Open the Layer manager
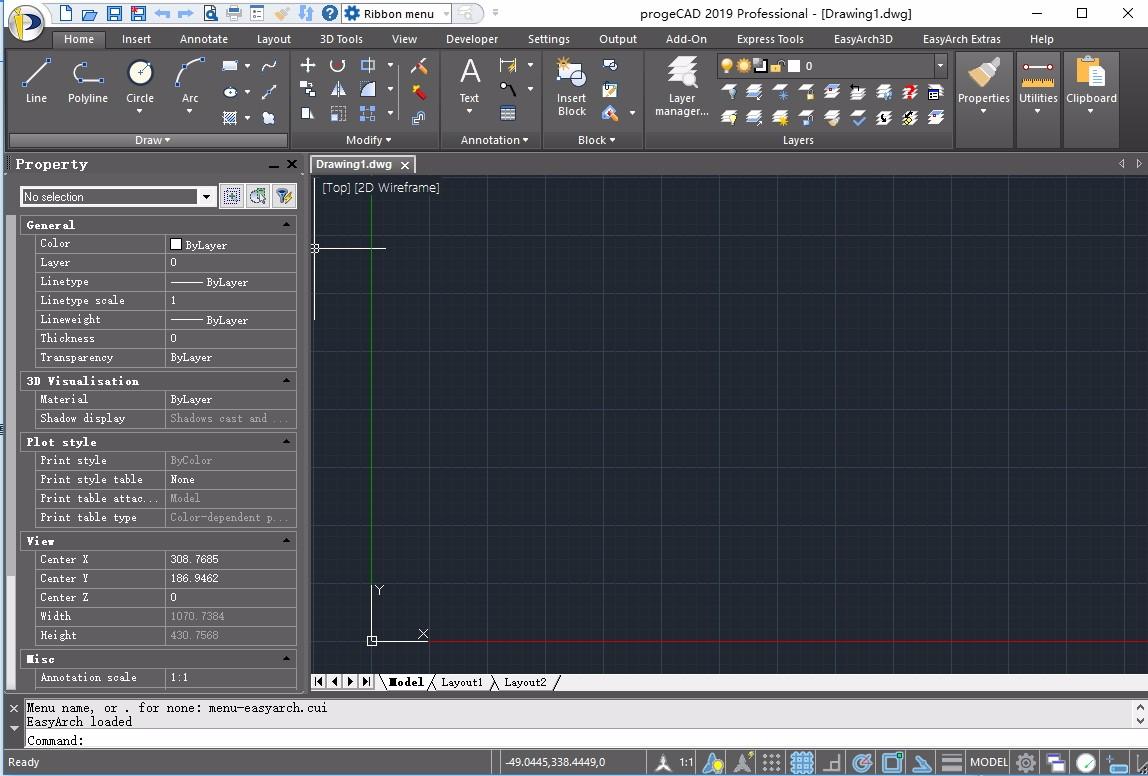1148x776 pixels. 682,86
